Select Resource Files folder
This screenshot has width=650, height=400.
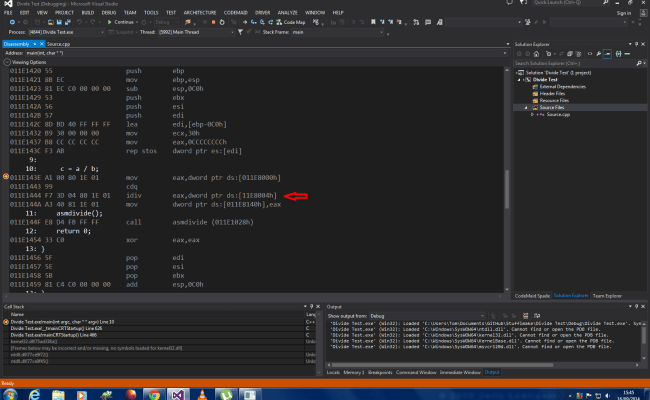tap(554, 100)
